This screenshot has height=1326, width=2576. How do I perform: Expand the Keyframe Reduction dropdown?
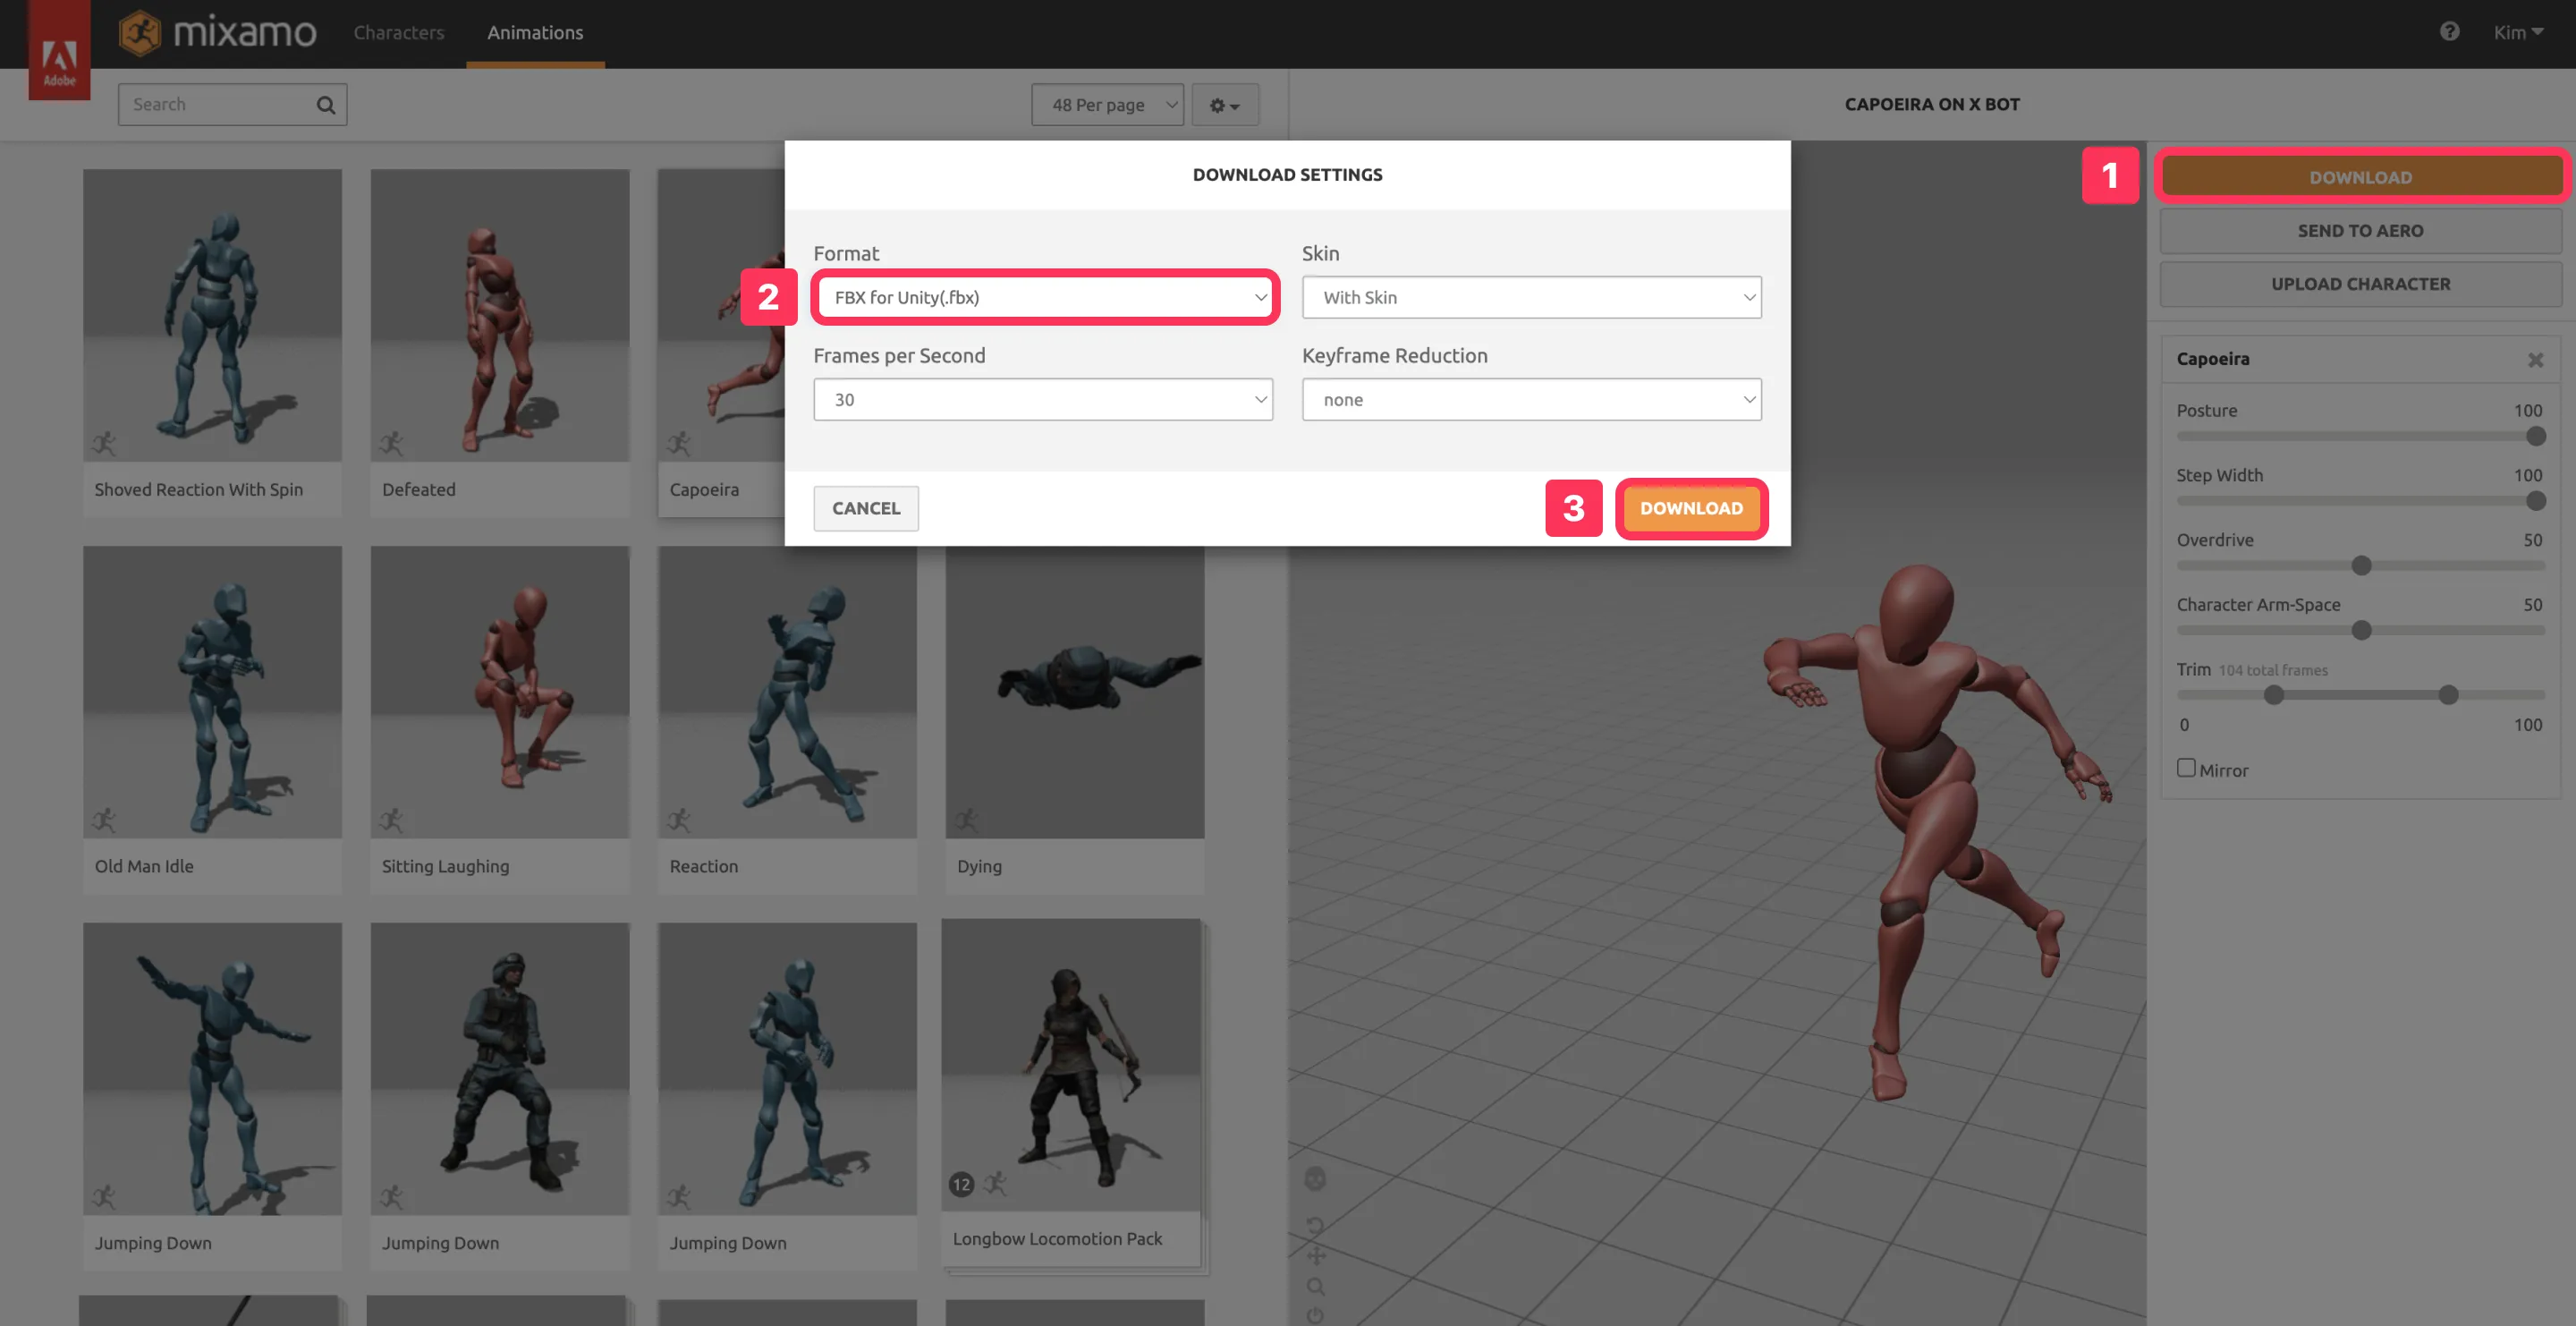[x=1529, y=399]
